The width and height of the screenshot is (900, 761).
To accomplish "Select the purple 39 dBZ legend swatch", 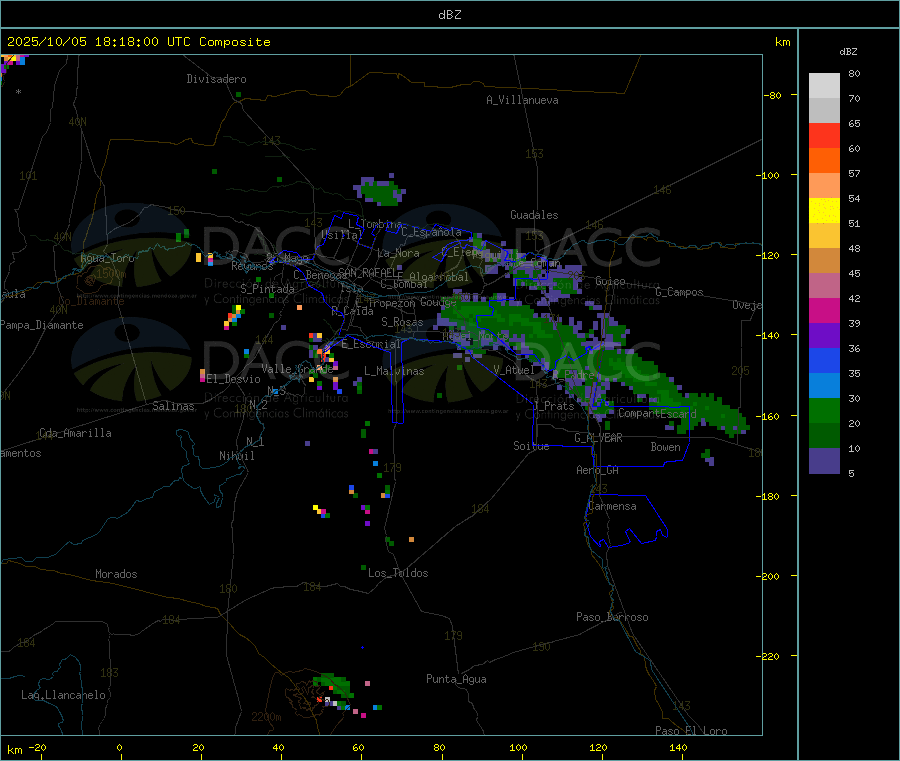I will (x=824, y=335).
